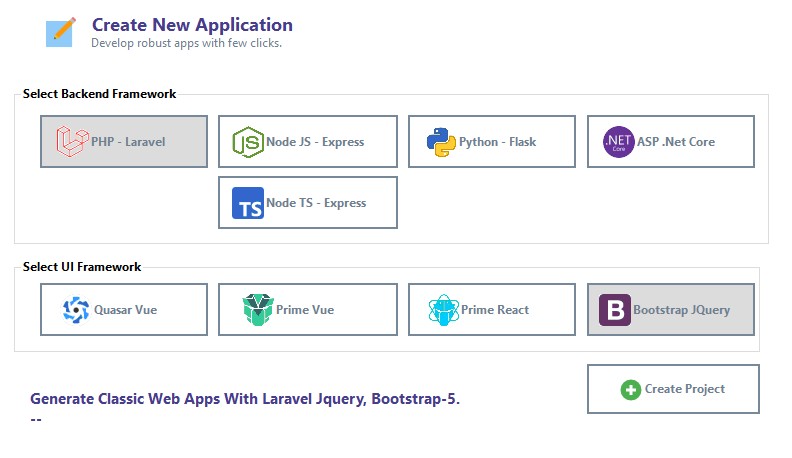Image resolution: width=792 pixels, height=458 pixels.
Task: Click the Select UI Framework label
Action: point(82,267)
